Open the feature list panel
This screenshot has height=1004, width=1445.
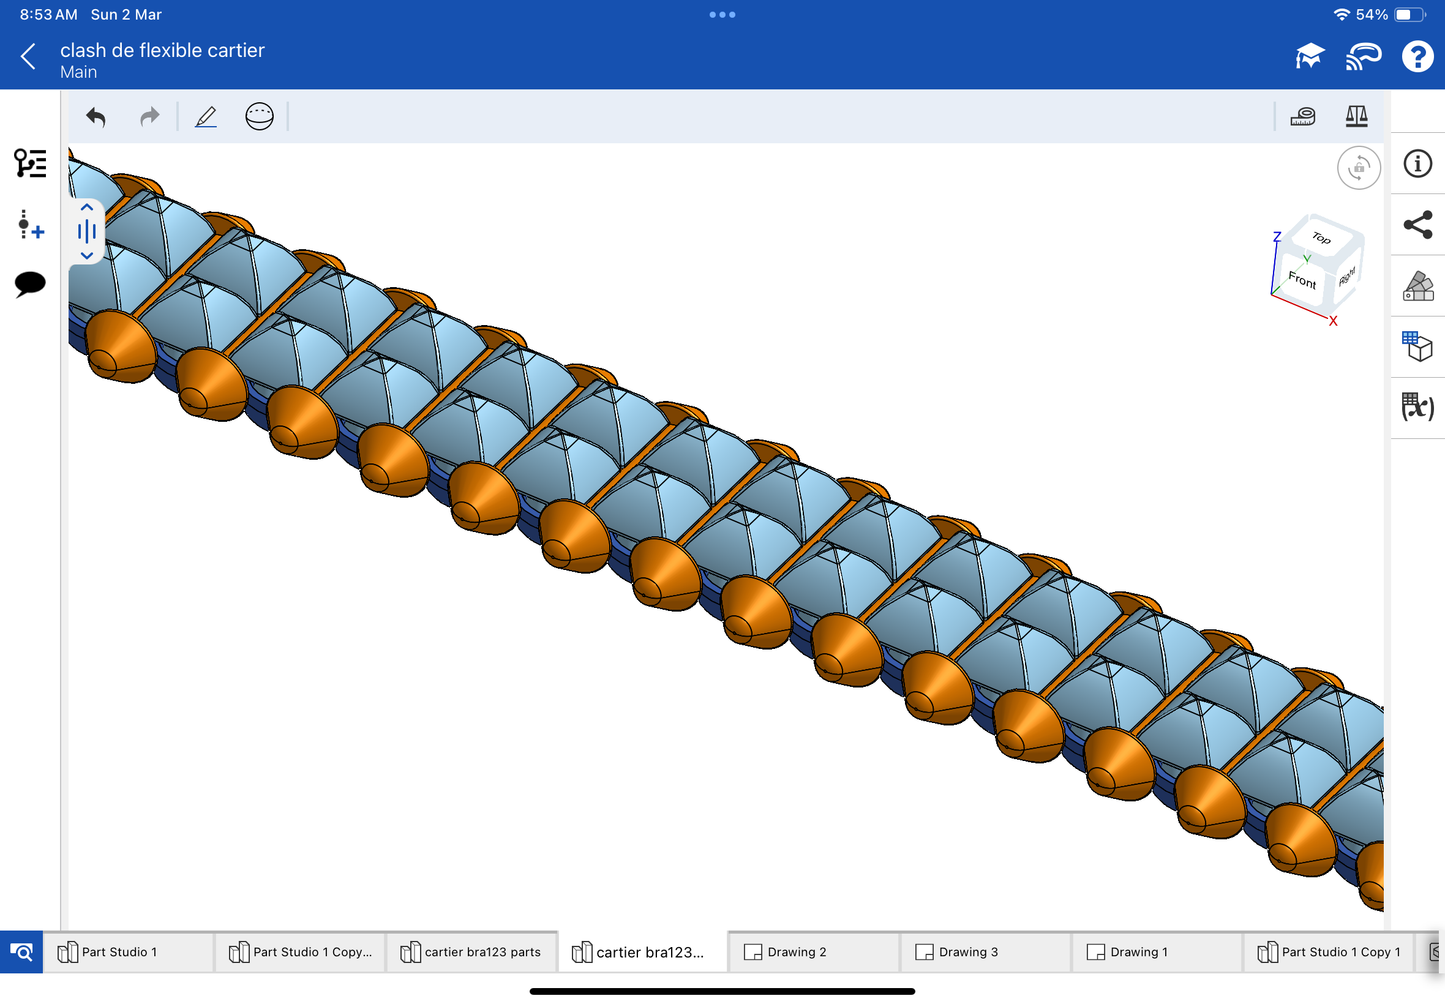(x=30, y=163)
